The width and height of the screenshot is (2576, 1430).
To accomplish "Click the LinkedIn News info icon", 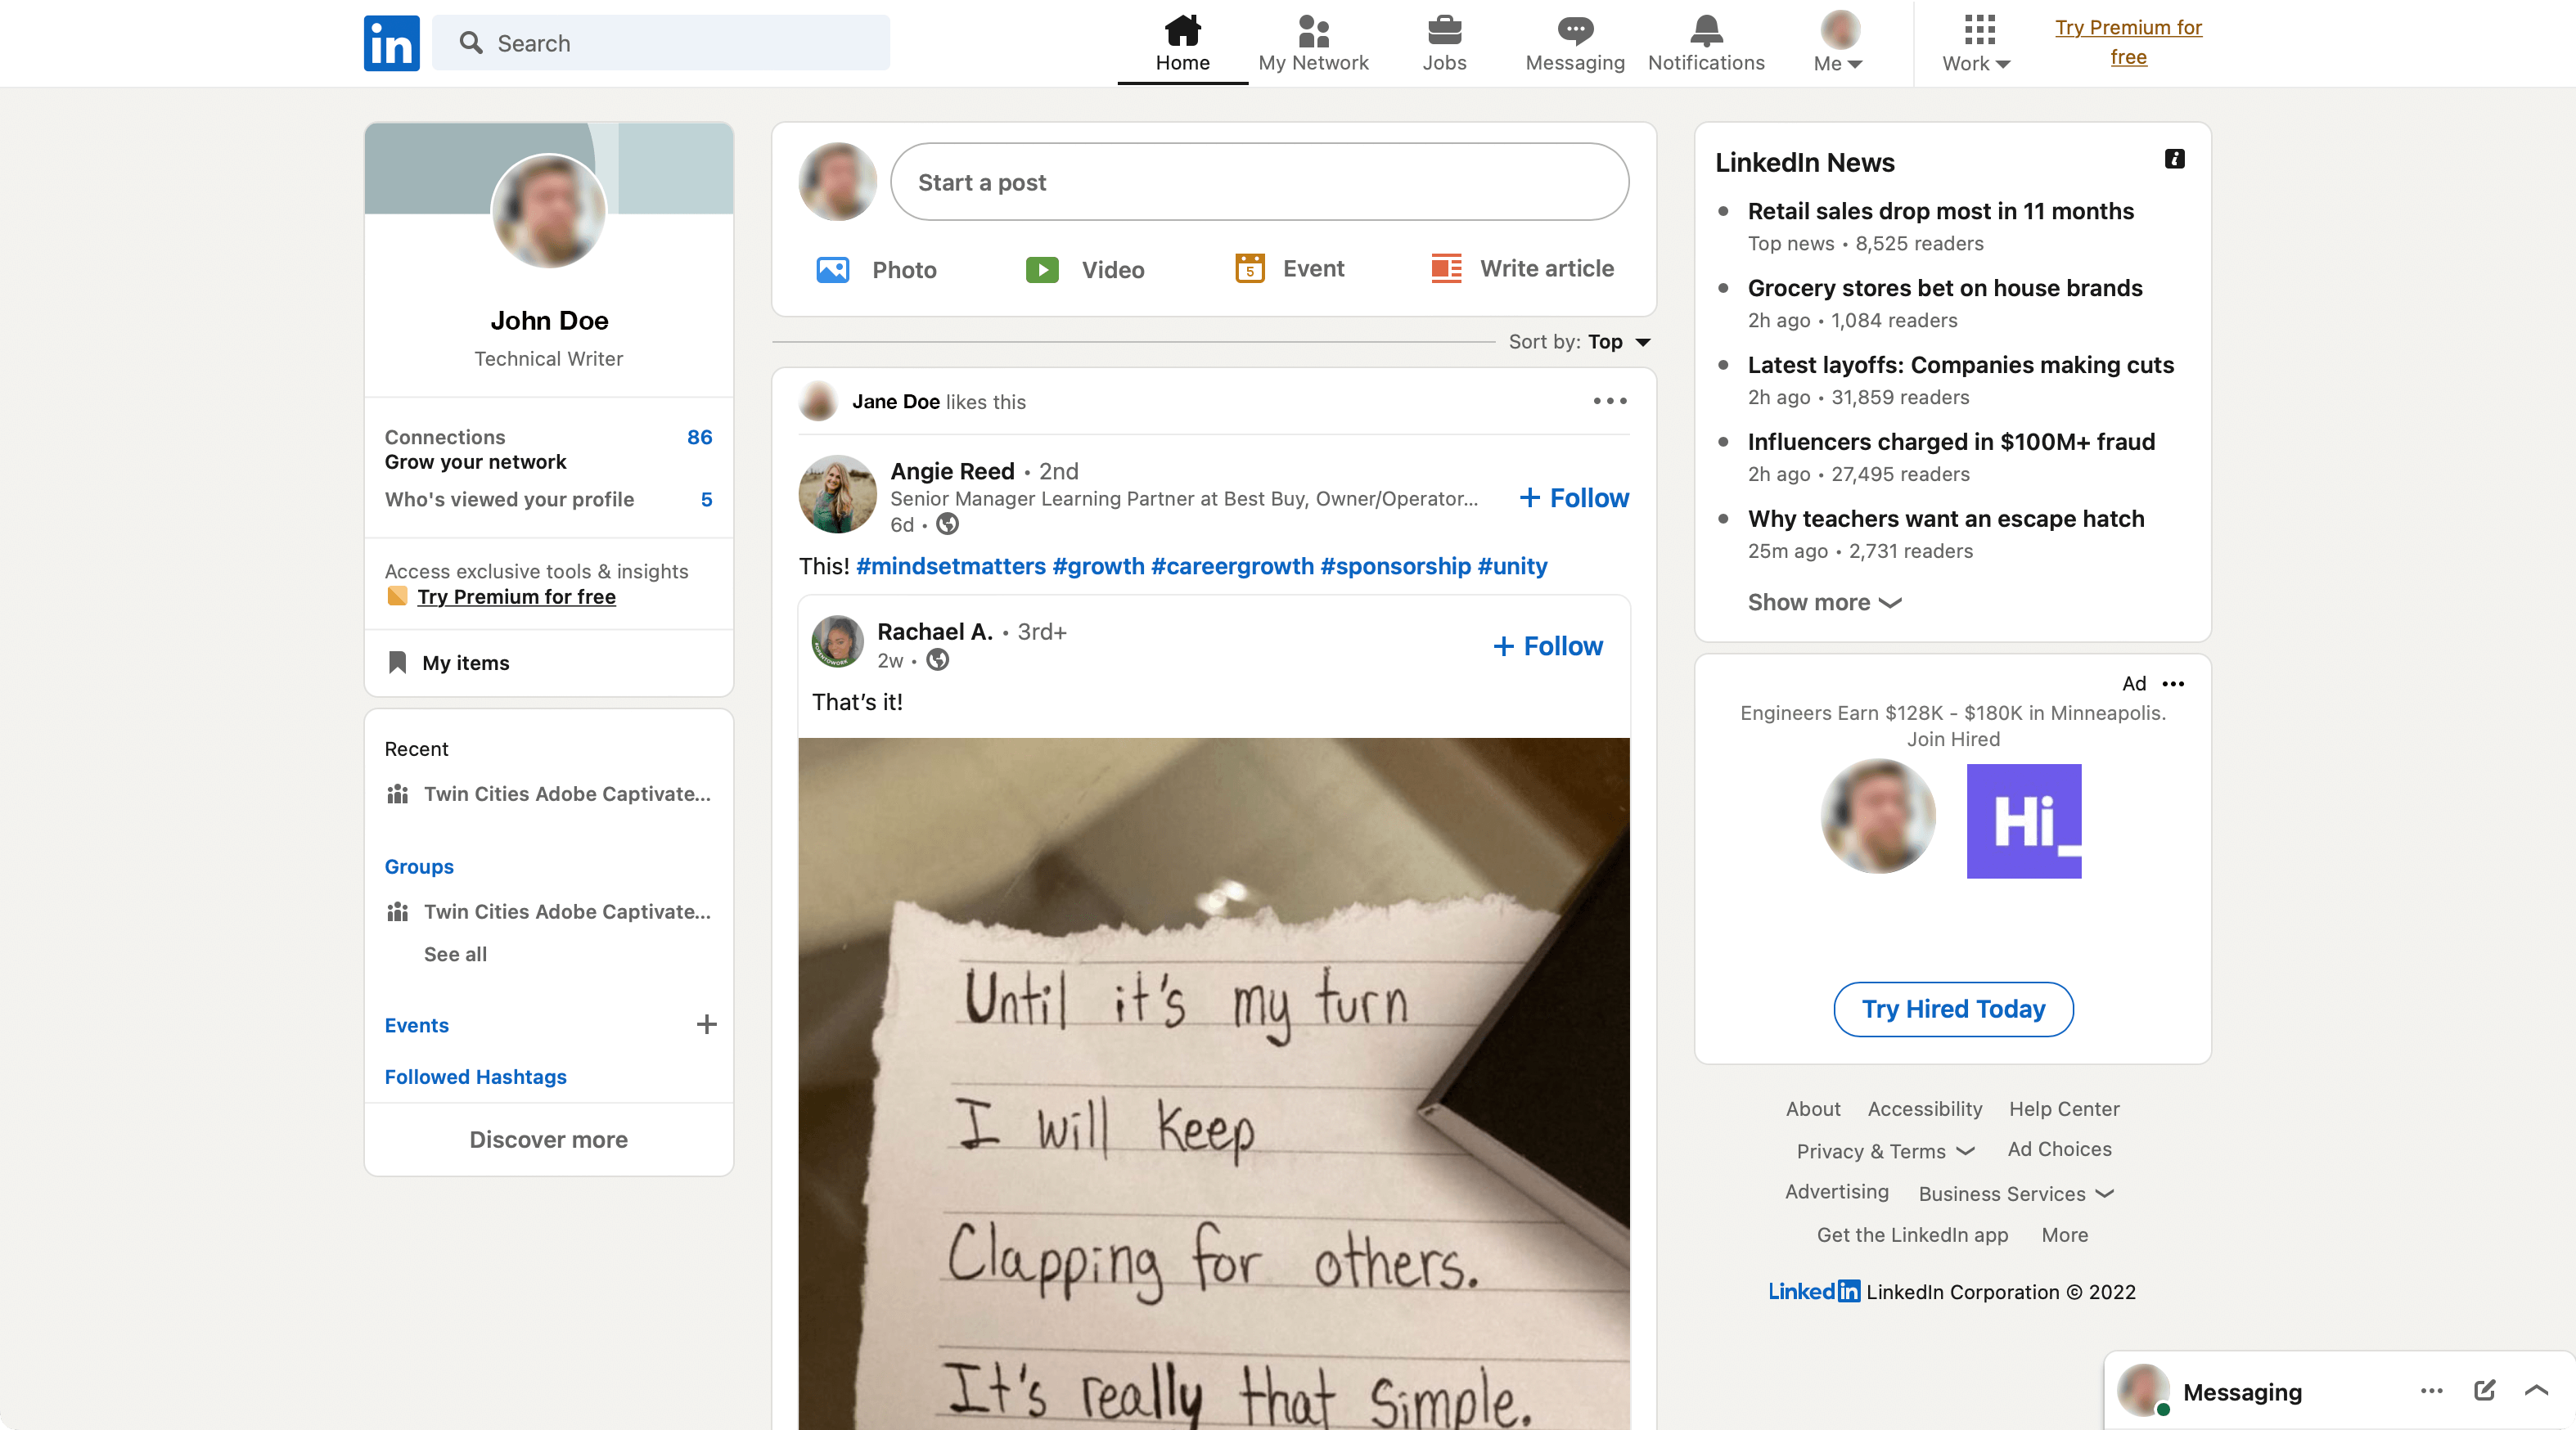I will [2174, 159].
